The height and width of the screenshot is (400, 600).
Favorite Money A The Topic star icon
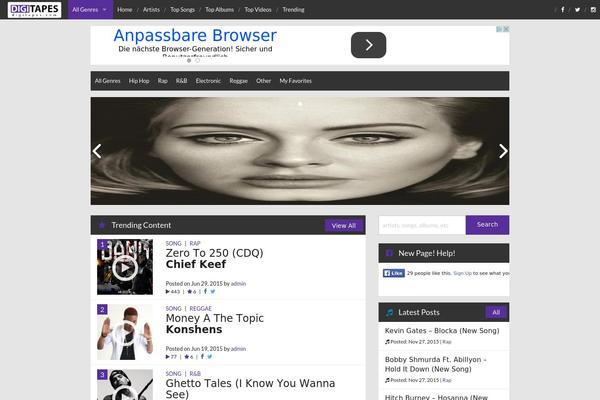(x=186, y=357)
